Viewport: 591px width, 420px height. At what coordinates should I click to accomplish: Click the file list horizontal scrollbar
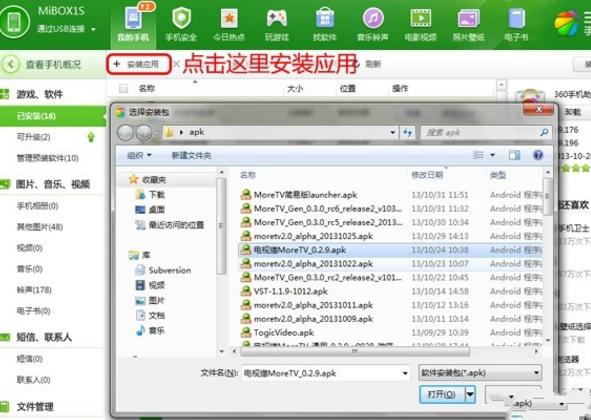[x=355, y=351]
